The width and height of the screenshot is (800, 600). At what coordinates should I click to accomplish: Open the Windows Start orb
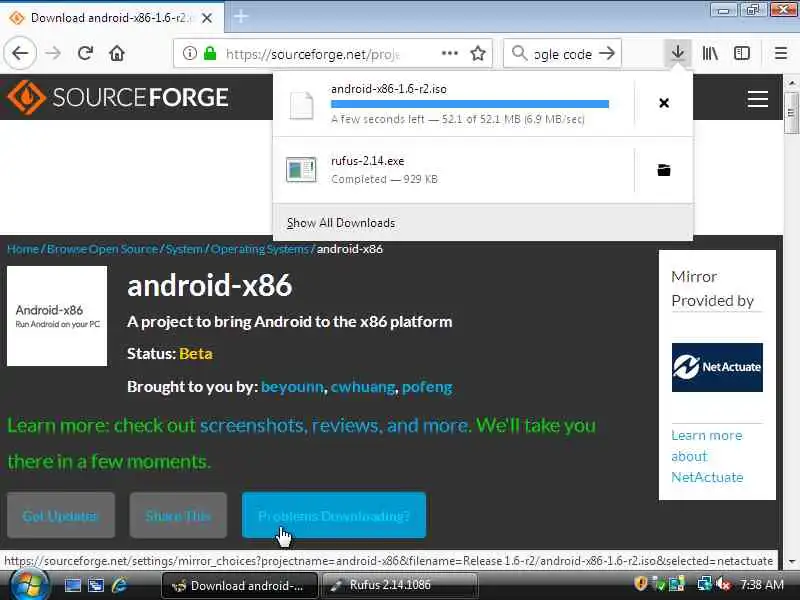pyautogui.click(x=28, y=585)
